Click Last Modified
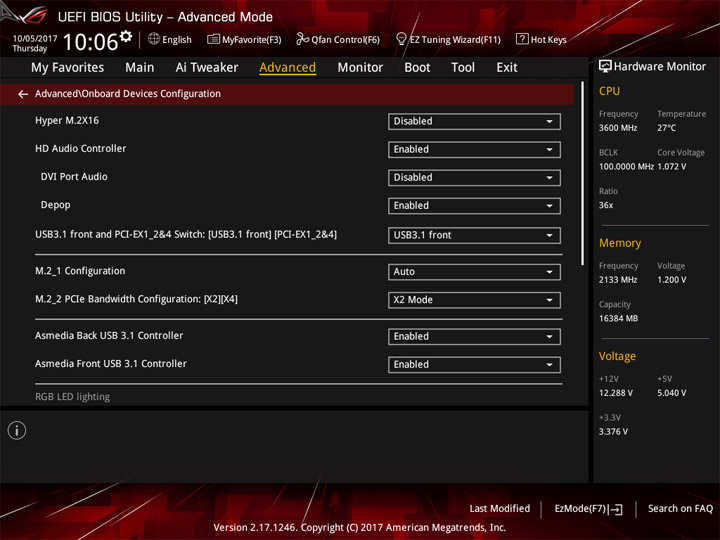The image size is (720, 540). pos(500,509)
